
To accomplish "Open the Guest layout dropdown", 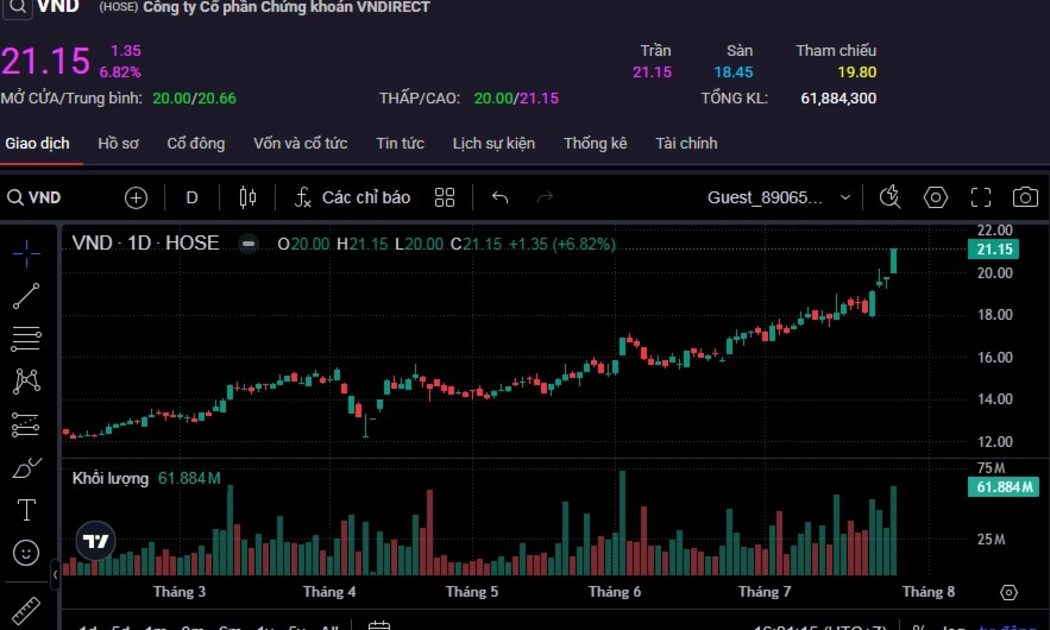I will (x=779, y=198).
